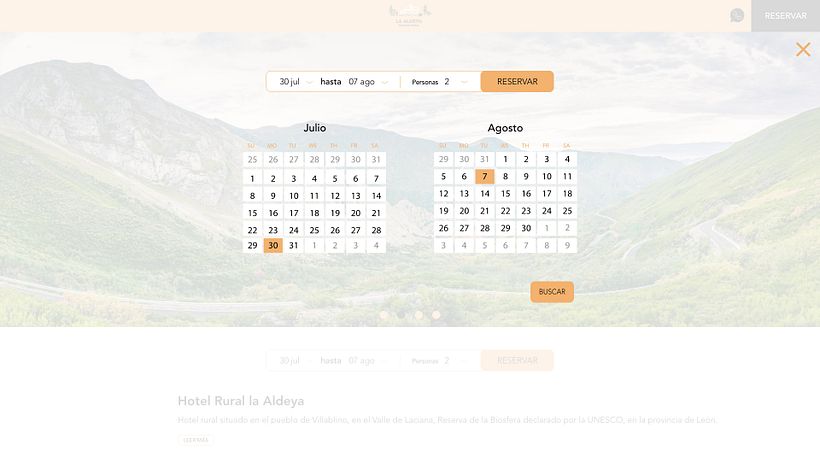Select July 30 highlighted in Julio calendar
Screen dimensions: 820x461
coord(273,245)
